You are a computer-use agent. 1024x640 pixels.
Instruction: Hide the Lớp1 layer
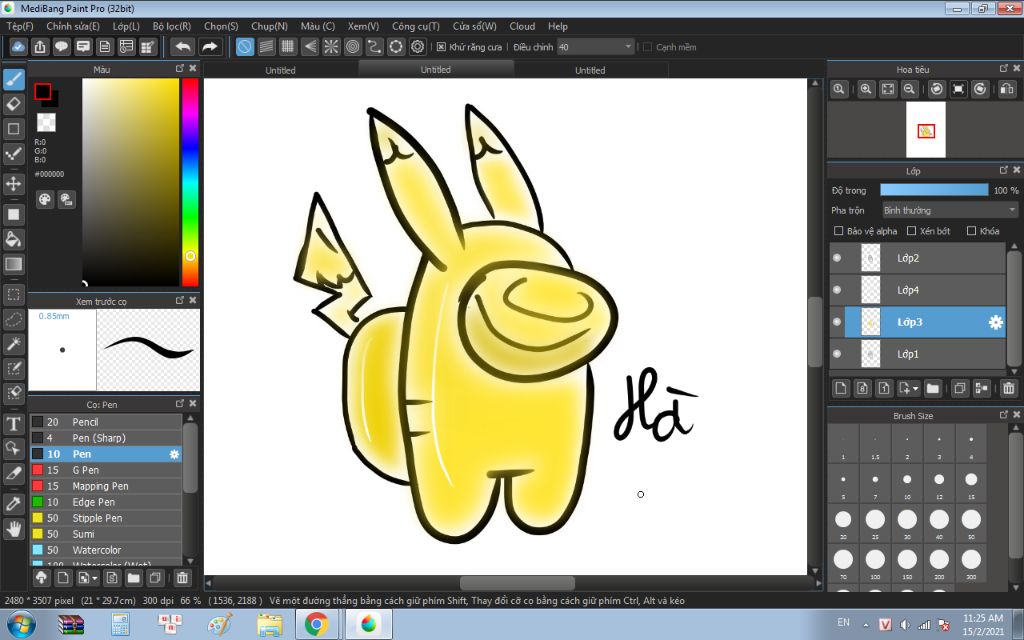coord(837,354)
